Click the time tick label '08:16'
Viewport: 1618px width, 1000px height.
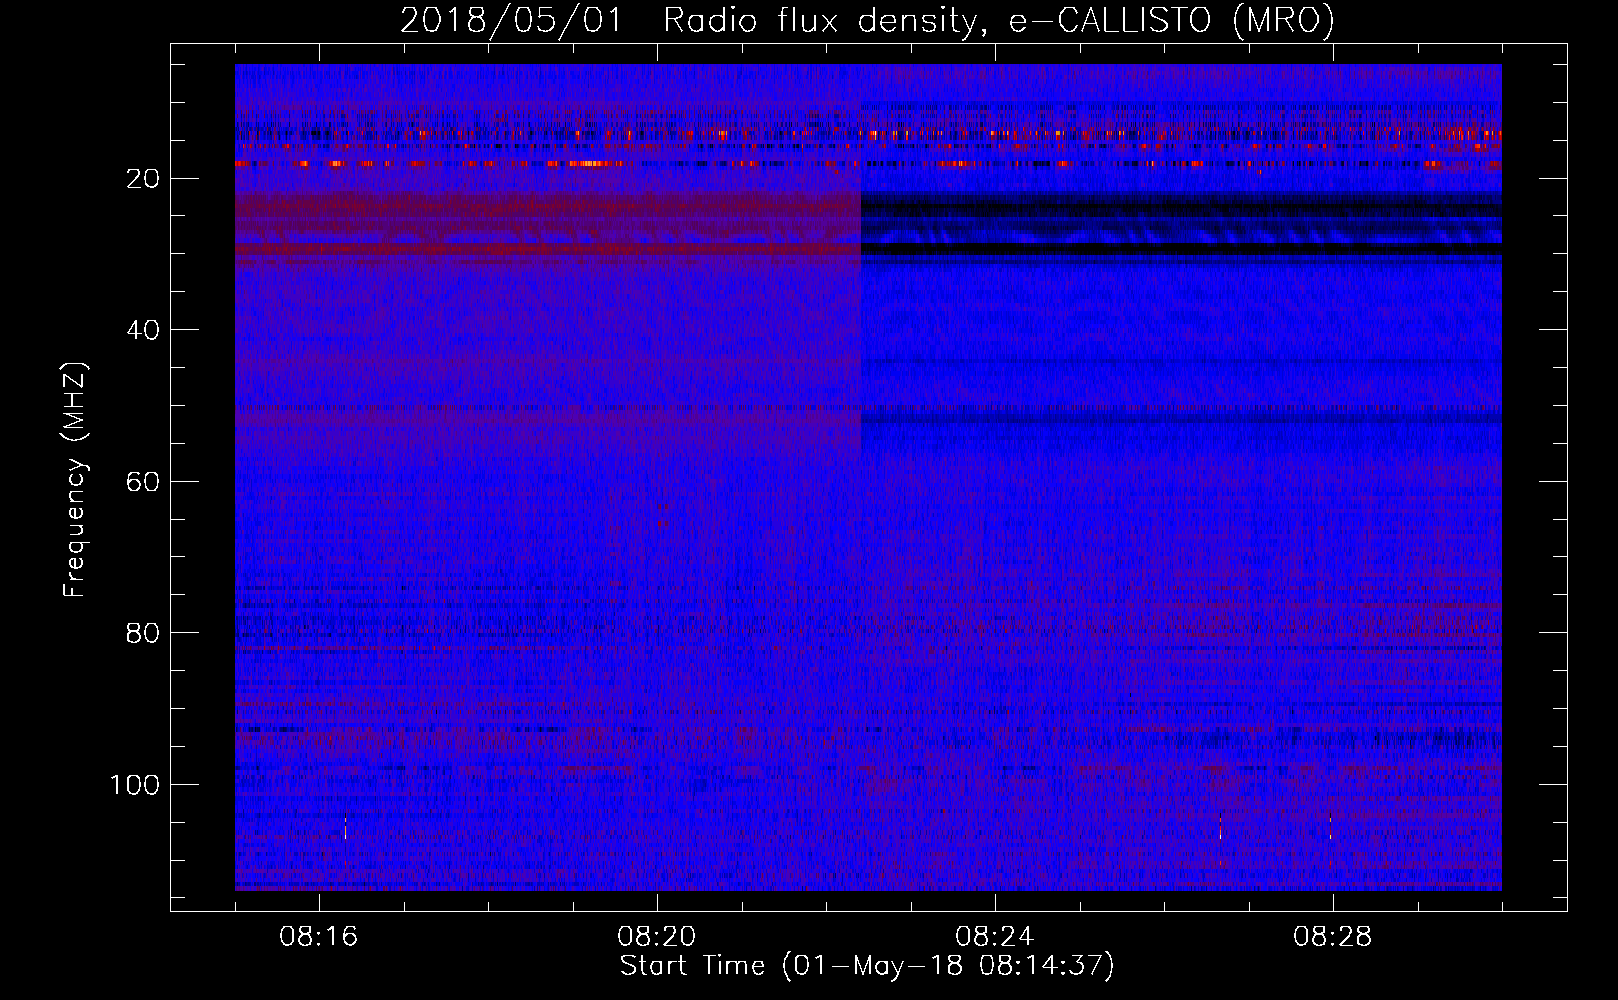pos(319,937)
